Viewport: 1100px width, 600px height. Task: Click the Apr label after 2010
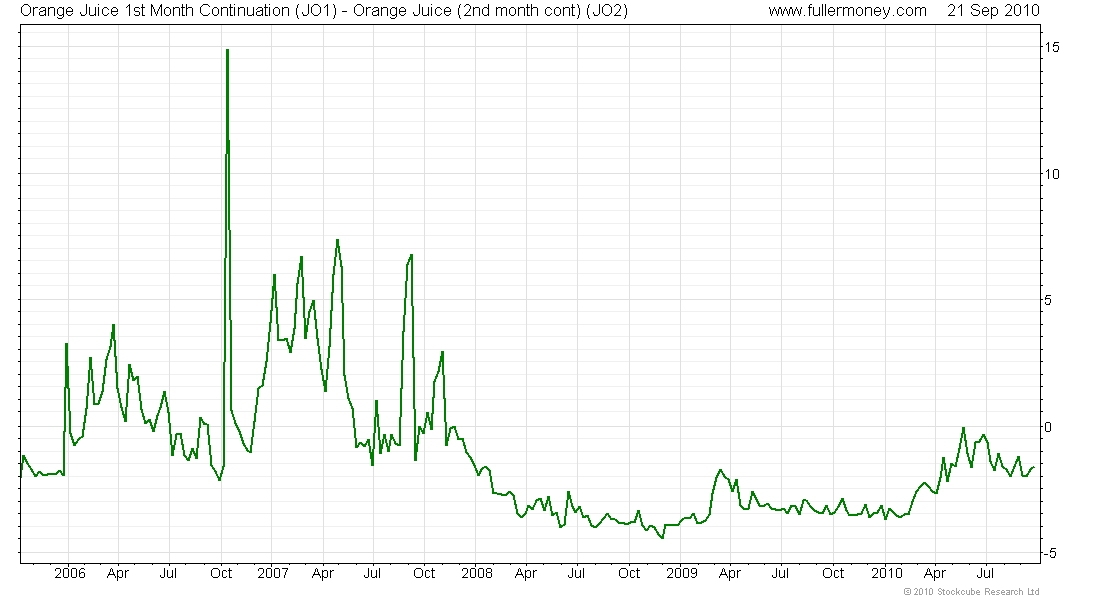(935, 573)
